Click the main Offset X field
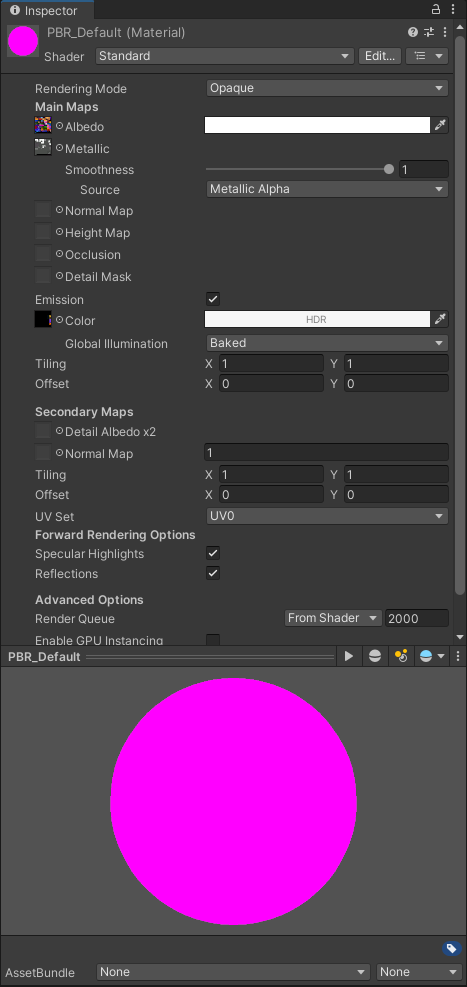Screen dimensions: 467x987 click(271, 383)
